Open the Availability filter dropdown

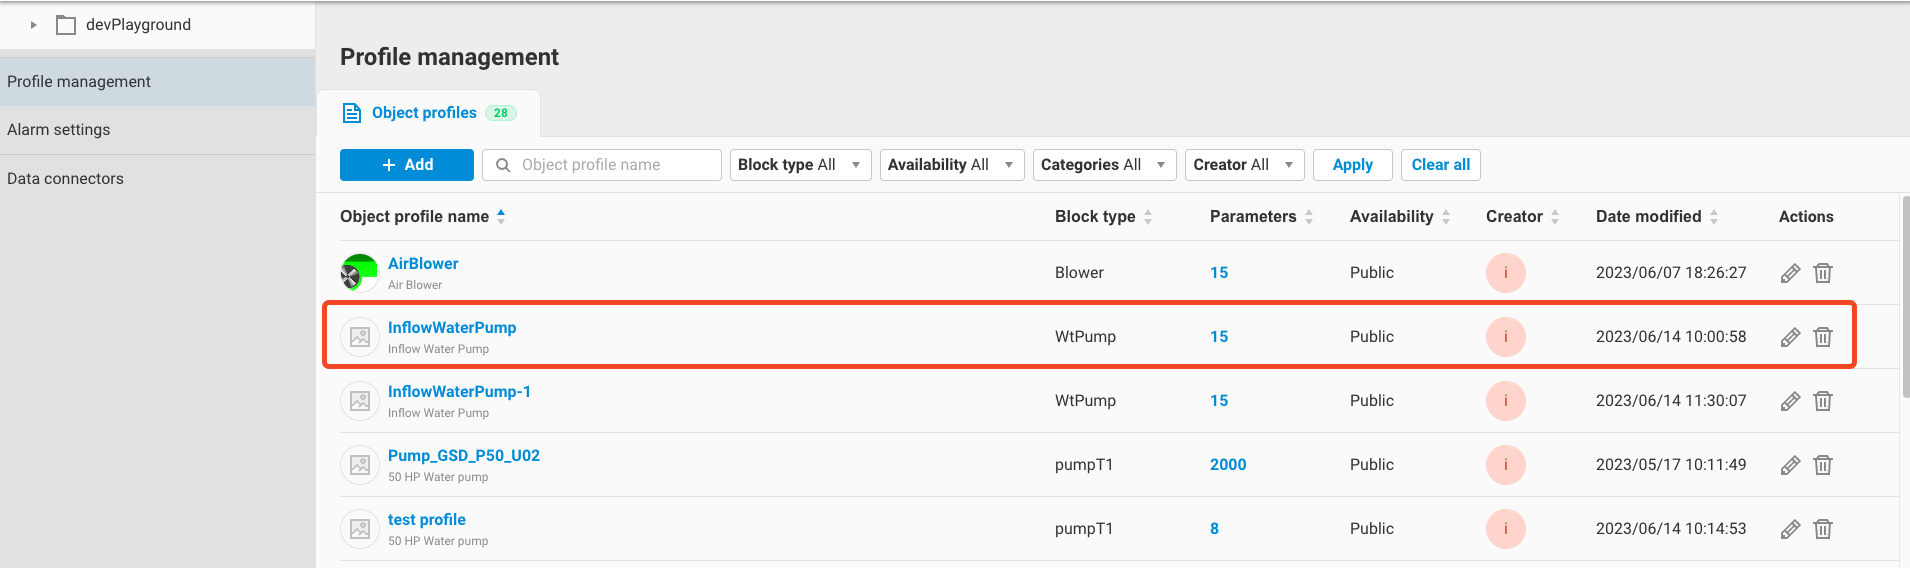pyautogui.click(x=951, y=165)
